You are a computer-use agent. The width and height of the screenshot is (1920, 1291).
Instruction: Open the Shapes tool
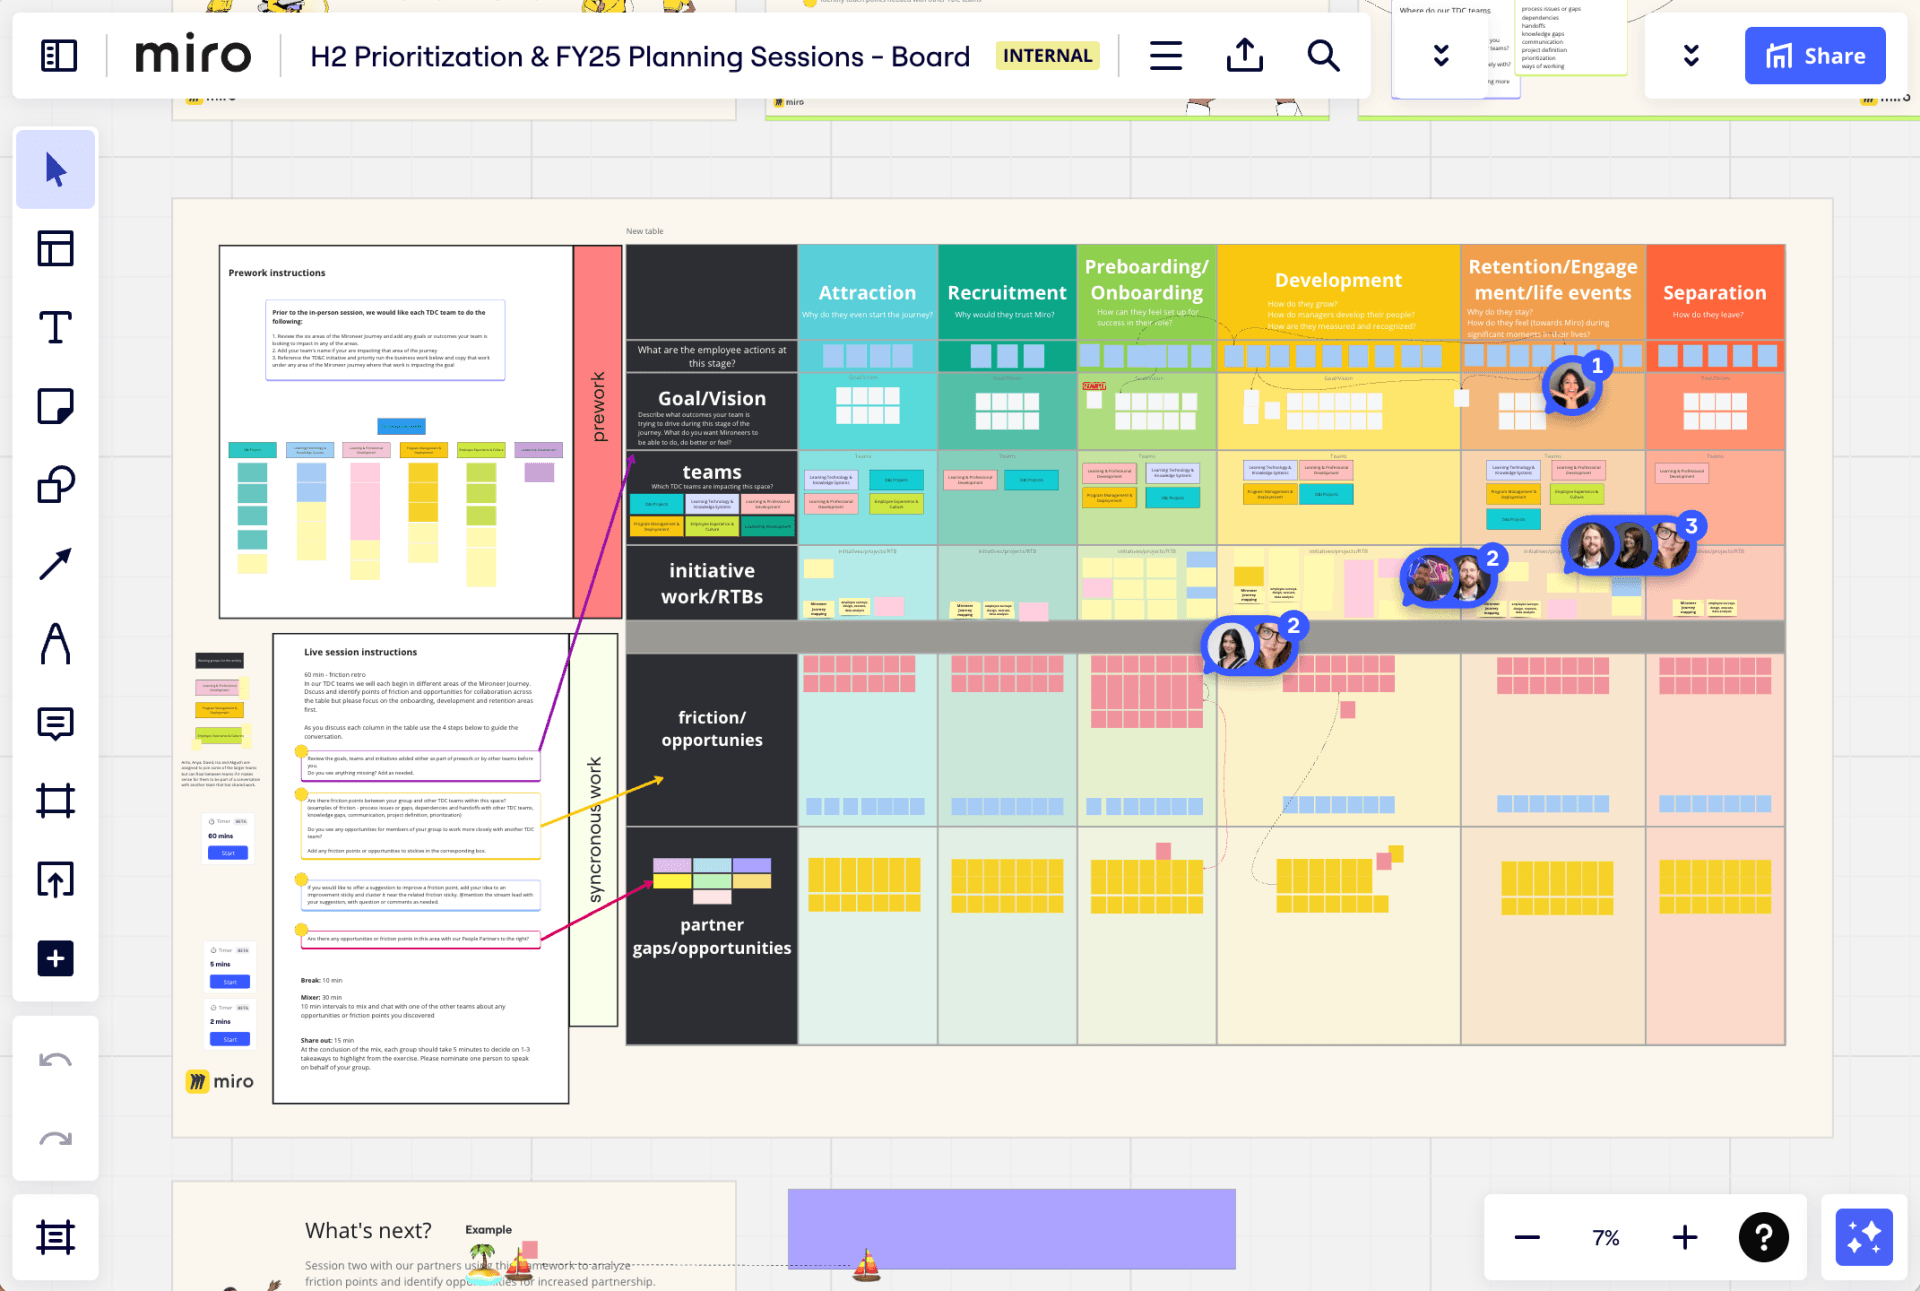56,485
